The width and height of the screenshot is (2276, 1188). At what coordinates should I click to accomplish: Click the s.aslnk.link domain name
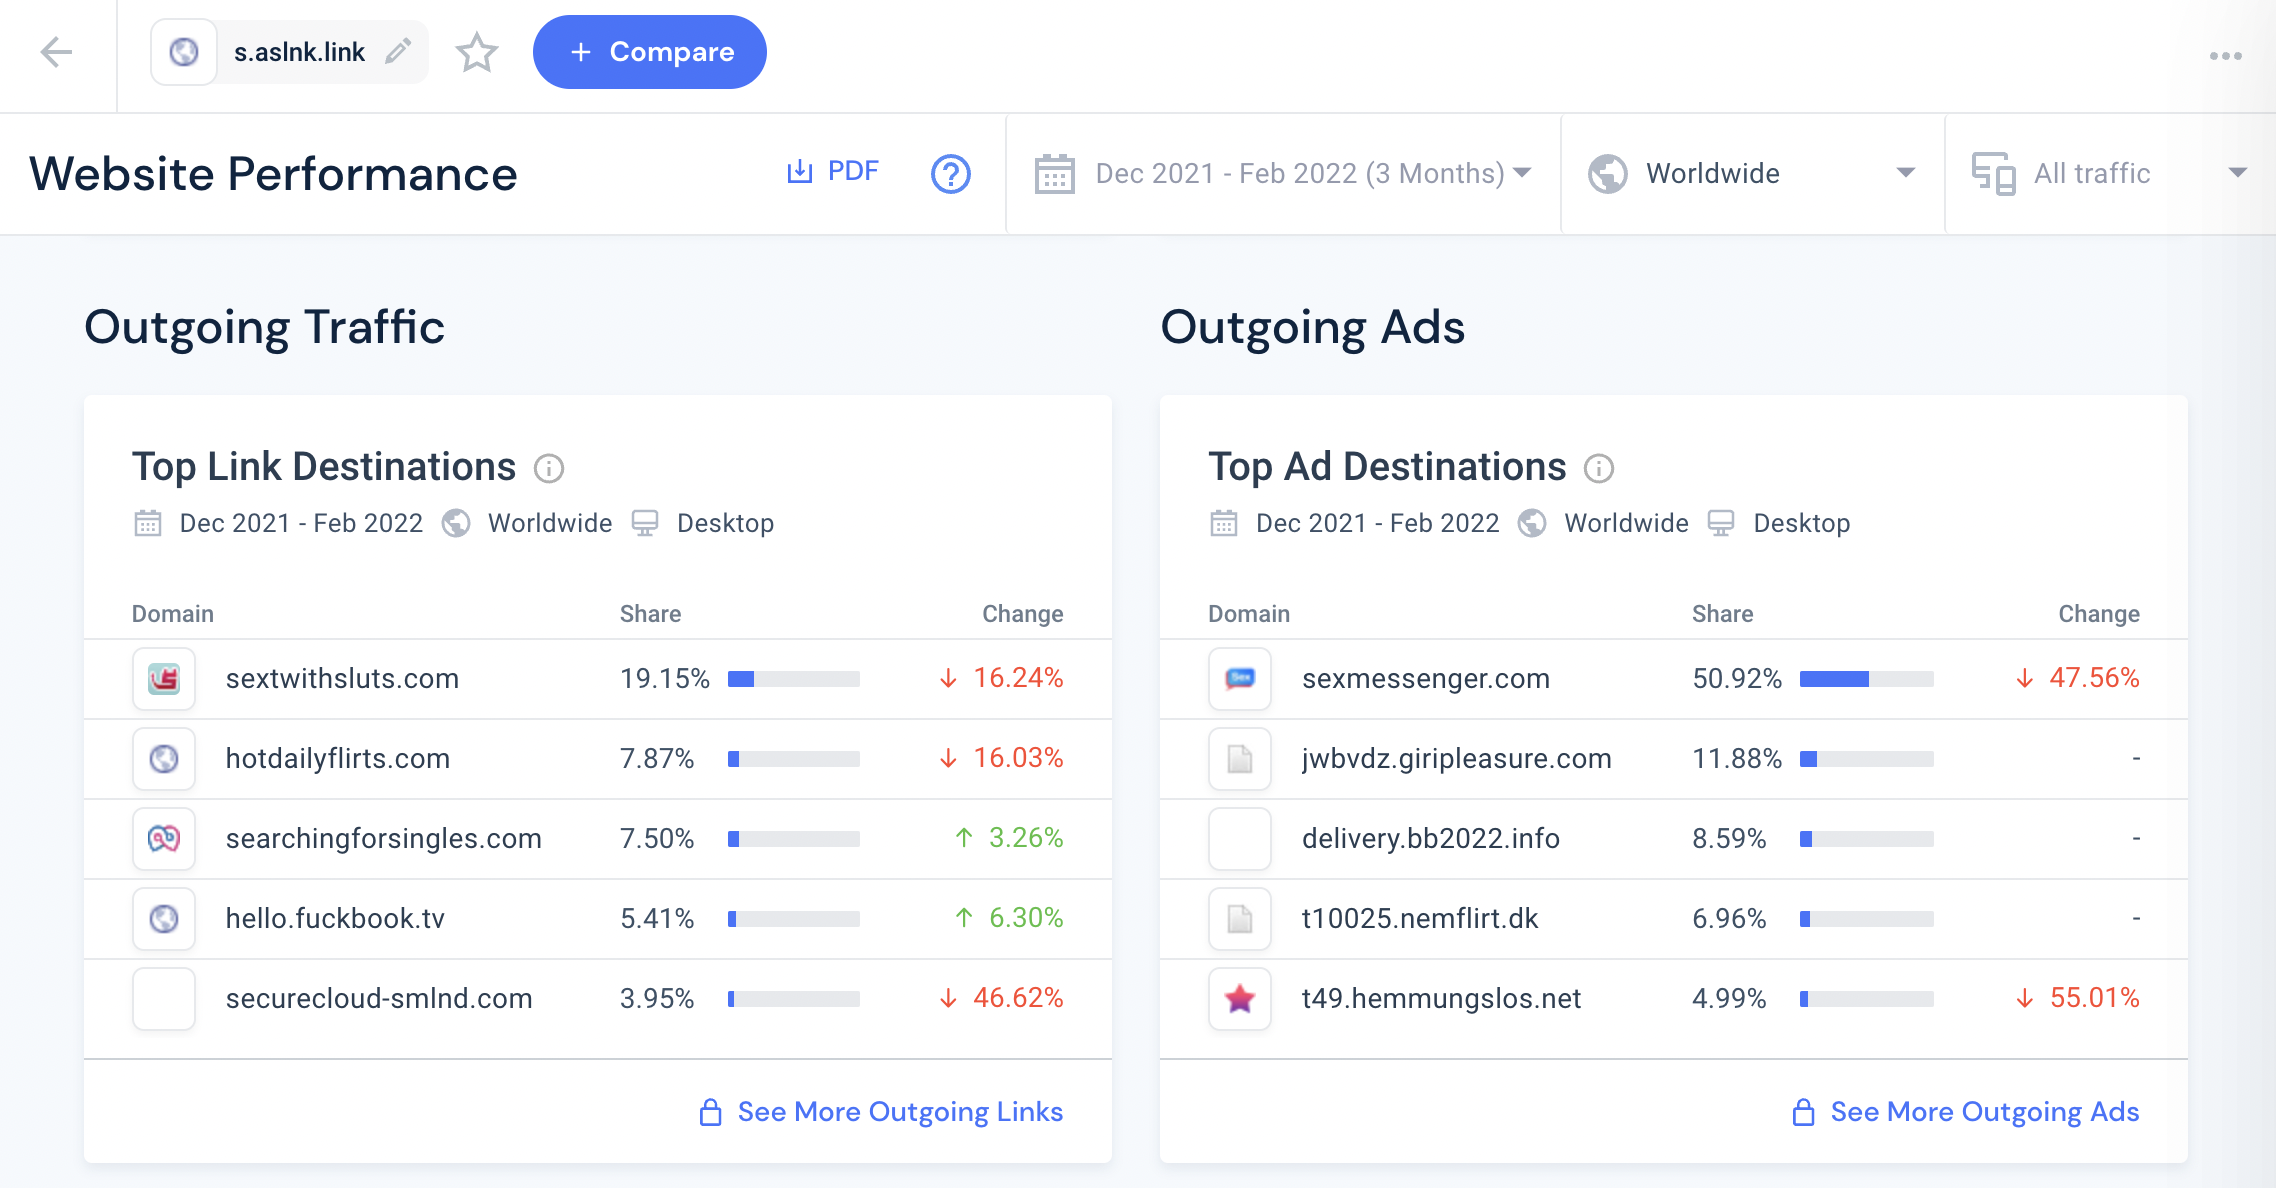click(299, 52)
